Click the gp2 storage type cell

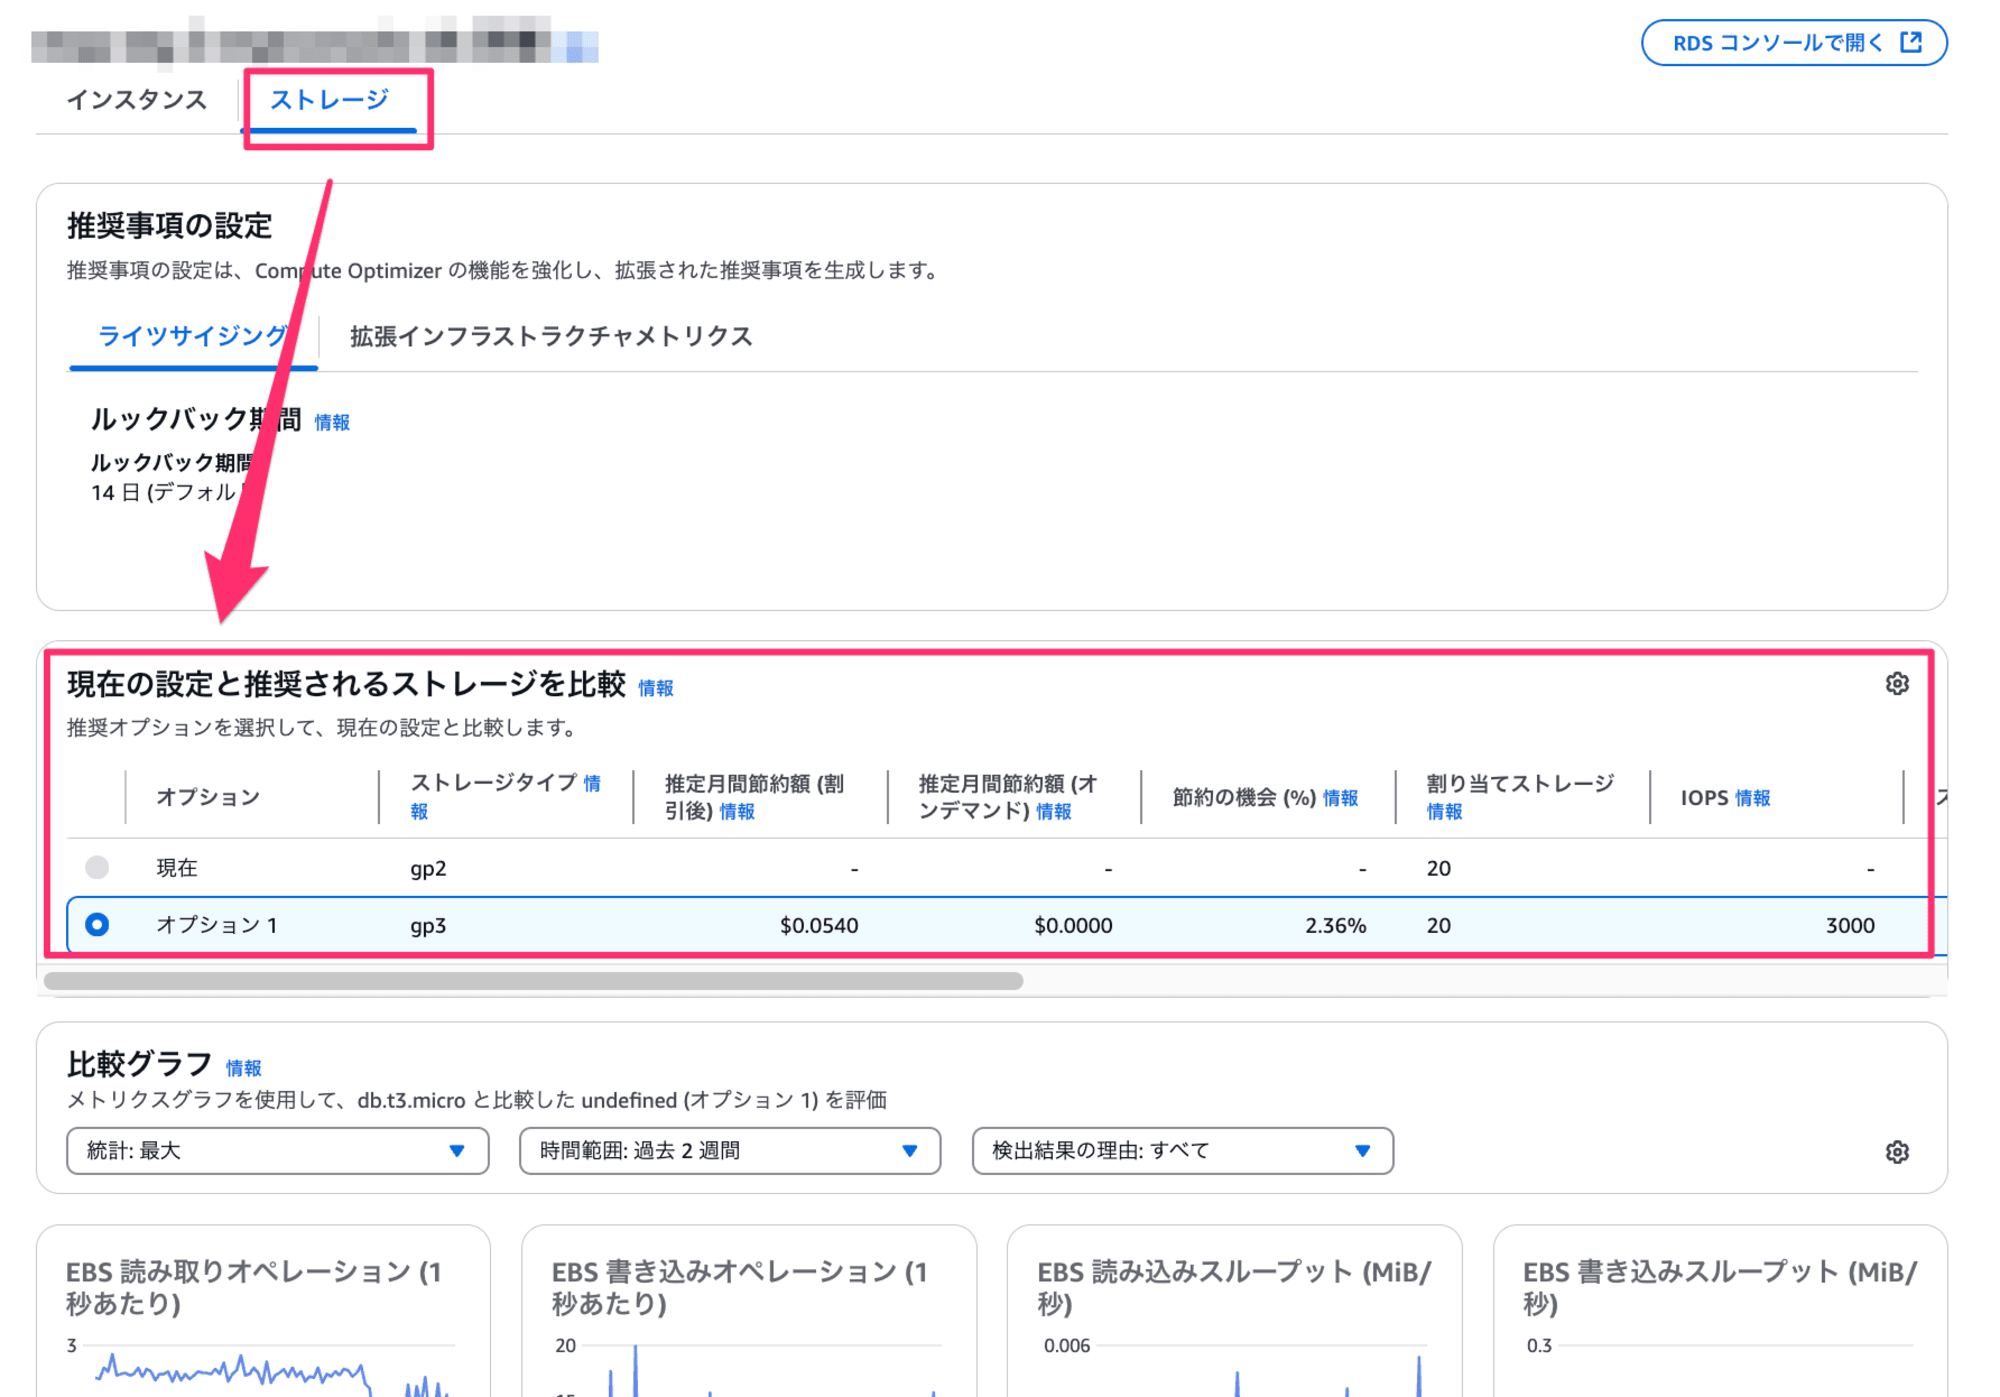428,868
